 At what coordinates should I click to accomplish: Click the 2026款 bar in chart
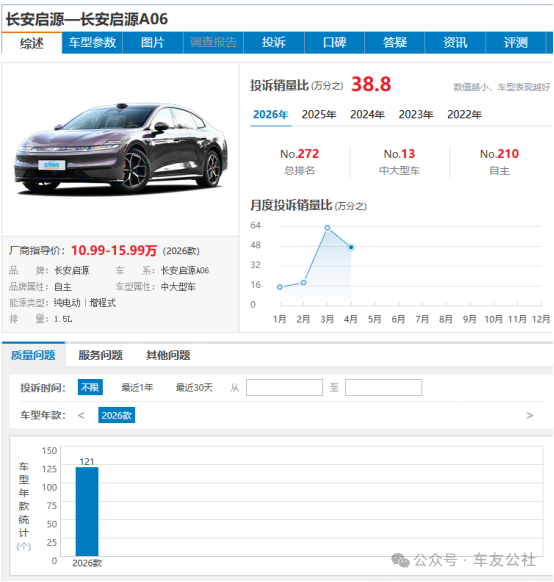(x=87, y=511)
